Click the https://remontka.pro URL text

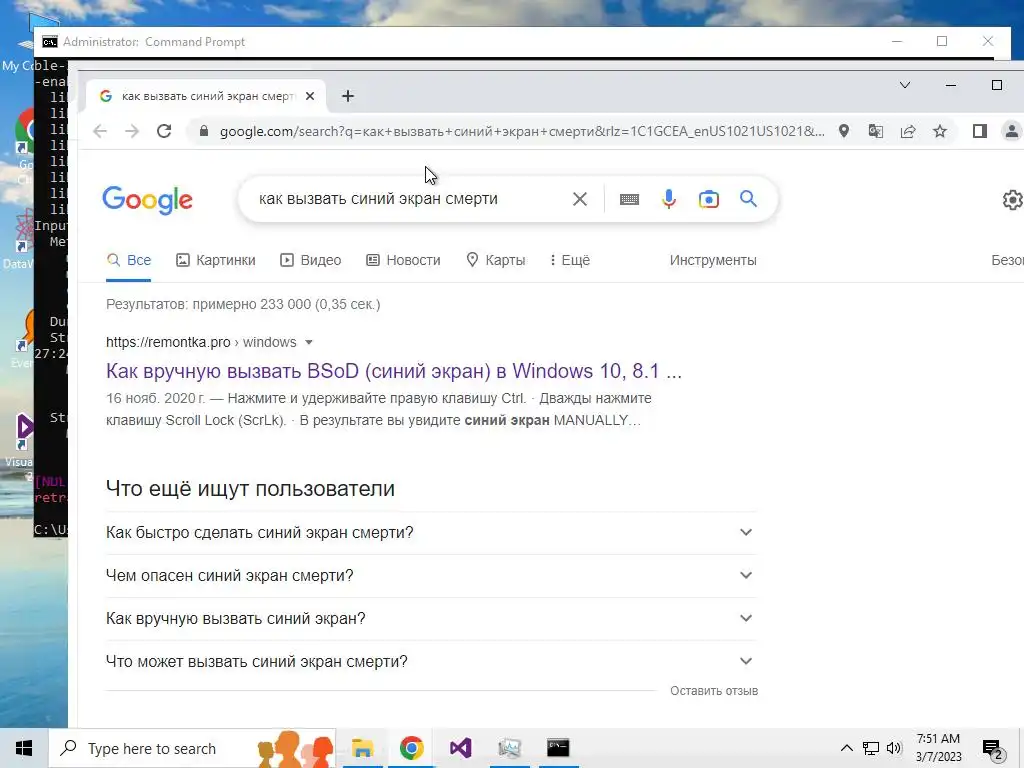pos(168,342)
